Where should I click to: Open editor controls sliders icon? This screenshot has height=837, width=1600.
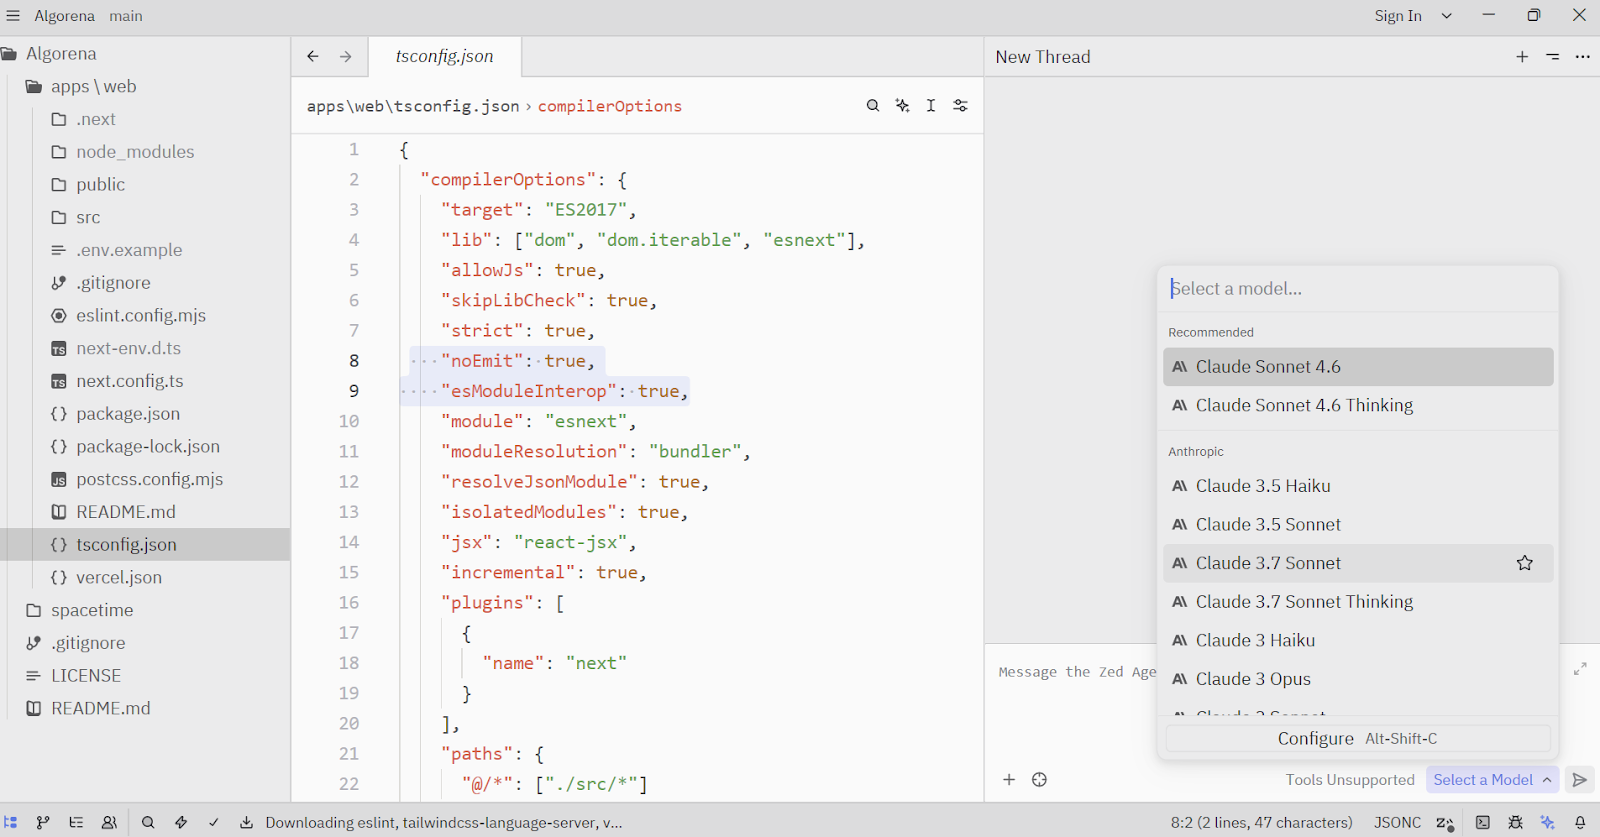960,106
